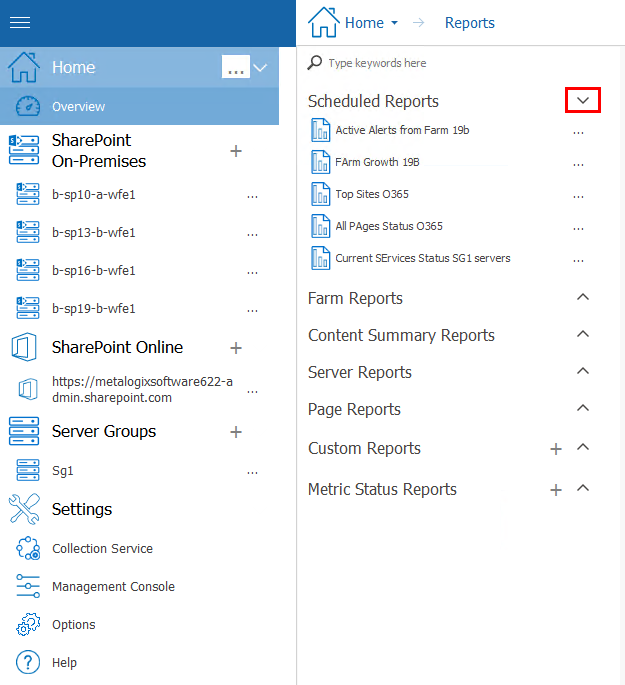The height and width of the screenshot is (685, 625).
Task: Select b-sp19-b-wfe1 farm
Action: [94, 308]
